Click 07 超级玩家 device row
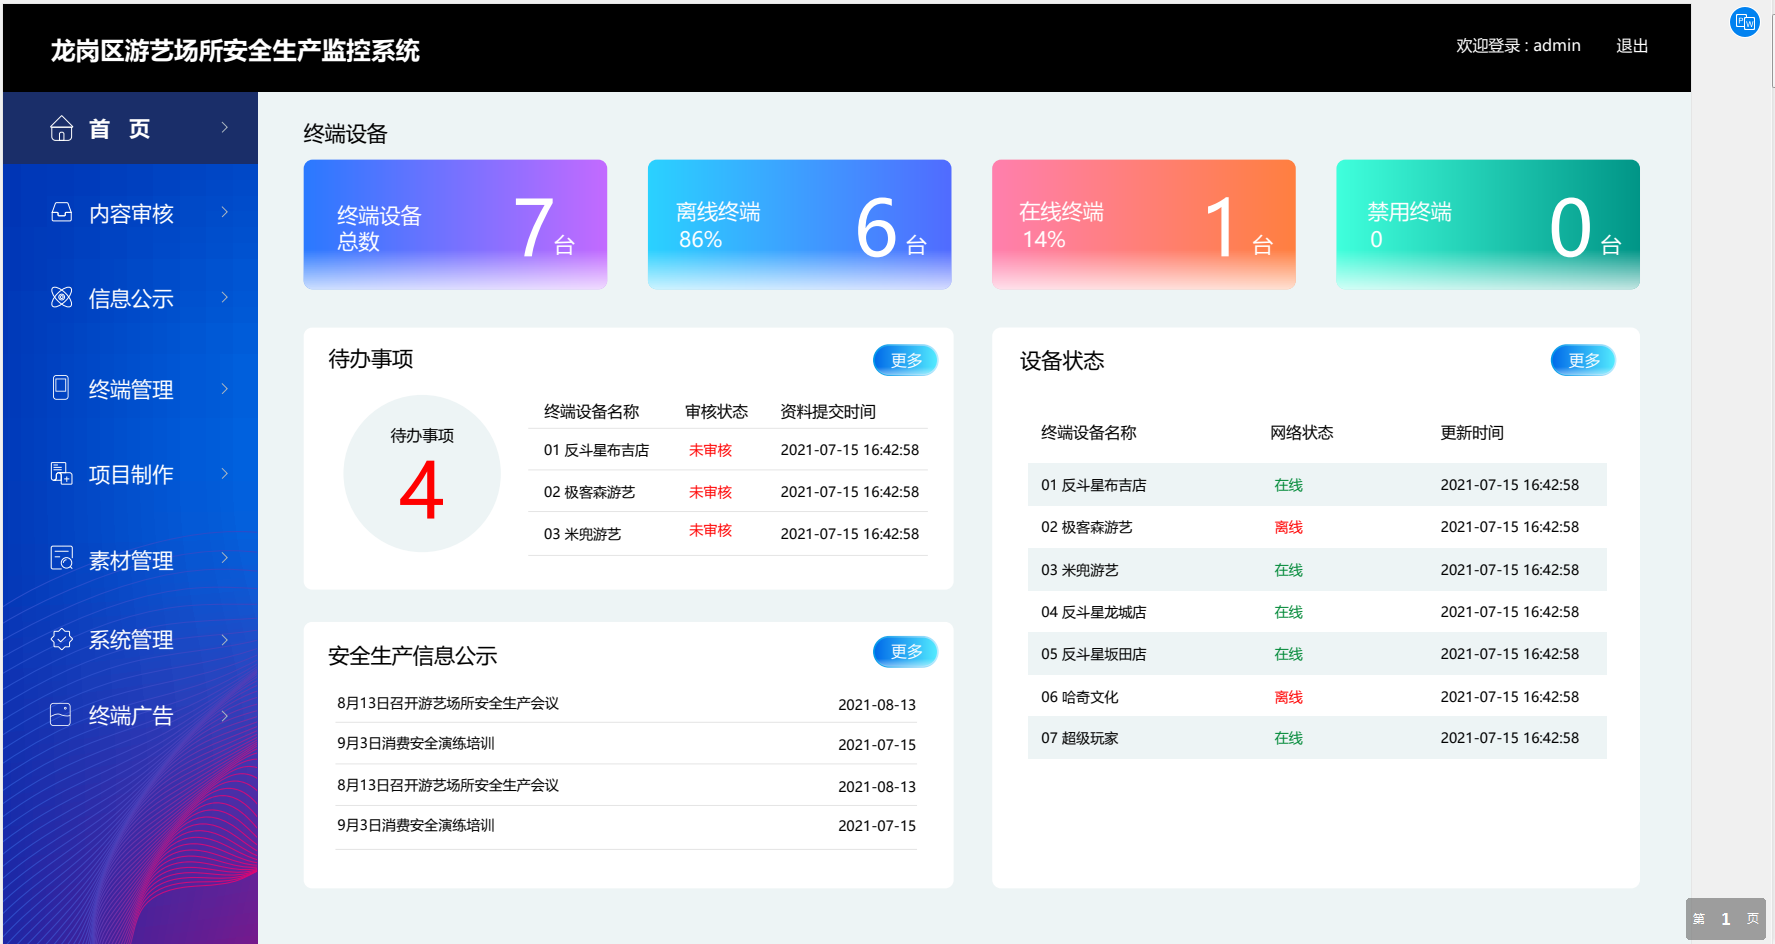This screenshot has height=944, width=1775. [1317, 738]
